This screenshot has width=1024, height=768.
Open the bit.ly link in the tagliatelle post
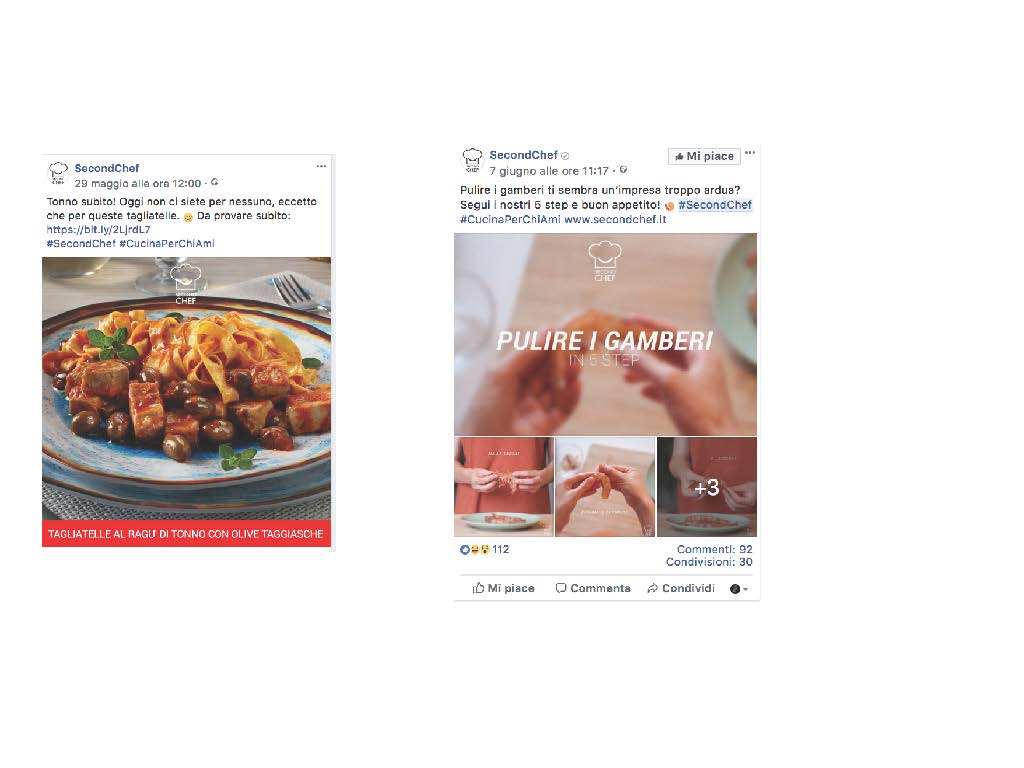click(x=99, y=230)
